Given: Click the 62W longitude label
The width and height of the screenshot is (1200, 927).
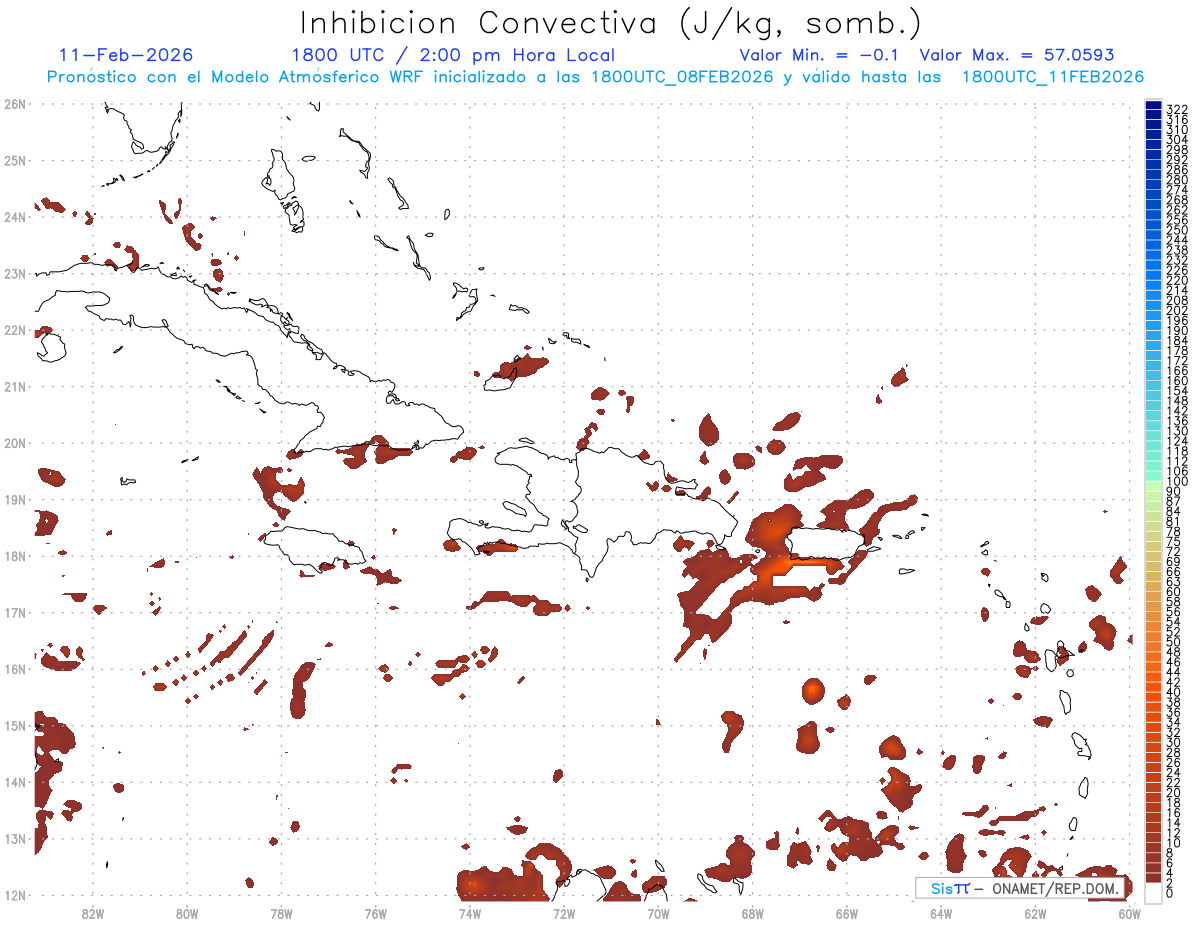Looking at the screenshot, I should point(1035,913).
